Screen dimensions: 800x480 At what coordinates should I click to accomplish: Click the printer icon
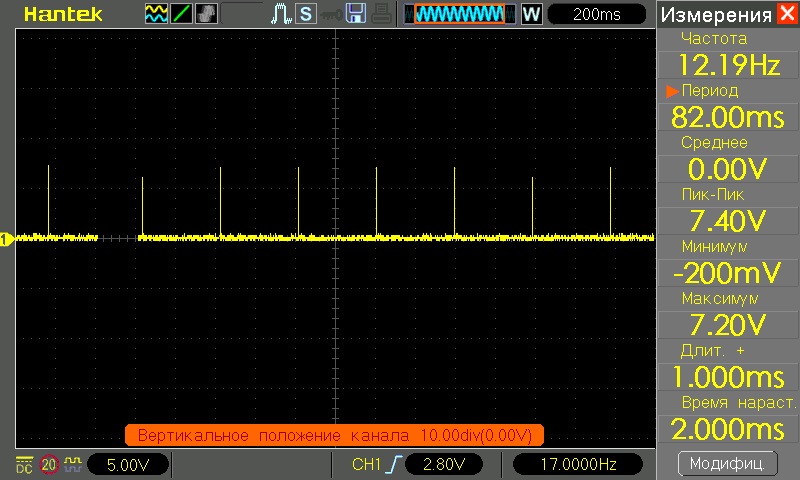pos(381,14)
